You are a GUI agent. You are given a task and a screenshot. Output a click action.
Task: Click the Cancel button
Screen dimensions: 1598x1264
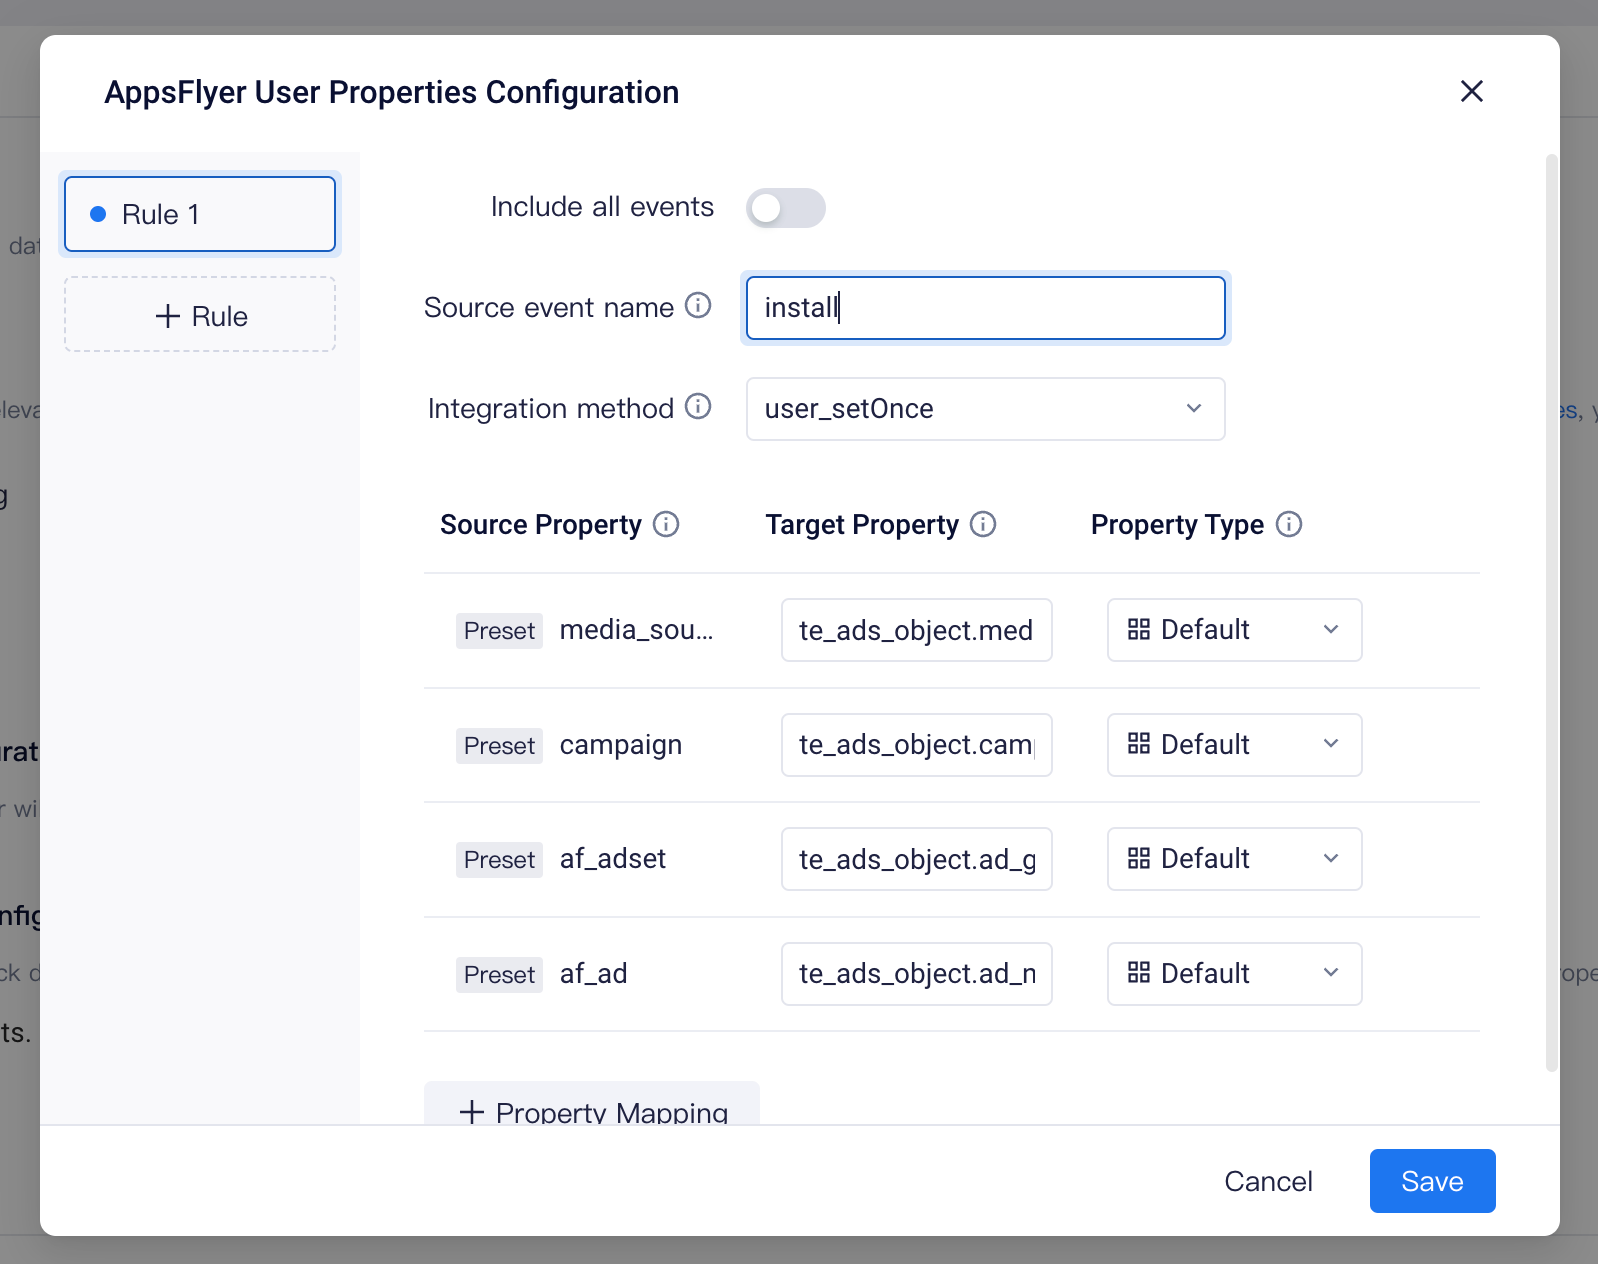pos(1268,1181)
